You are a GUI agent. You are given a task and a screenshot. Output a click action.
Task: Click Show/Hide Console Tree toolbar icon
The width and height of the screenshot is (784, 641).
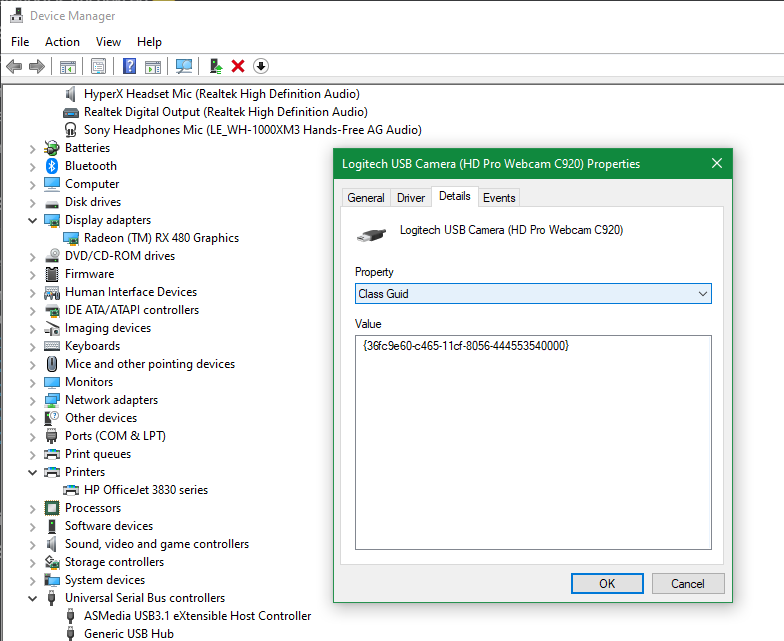coord(68,66)
